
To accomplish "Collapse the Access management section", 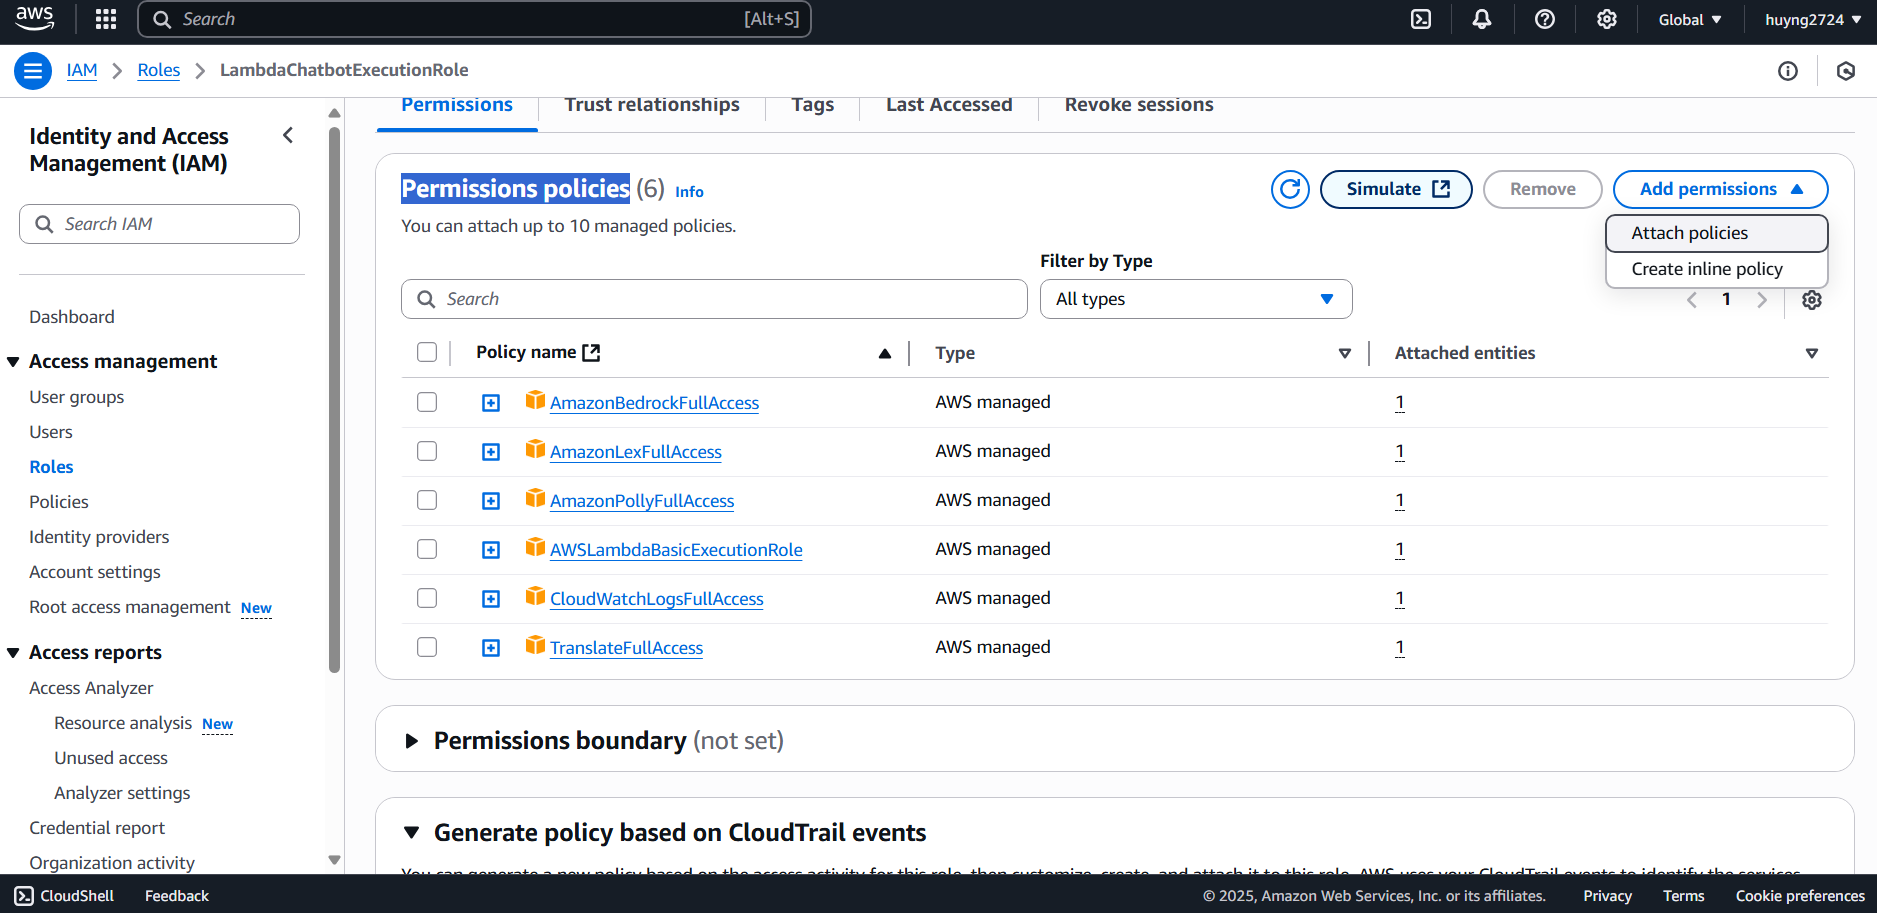I will (14, 362).
